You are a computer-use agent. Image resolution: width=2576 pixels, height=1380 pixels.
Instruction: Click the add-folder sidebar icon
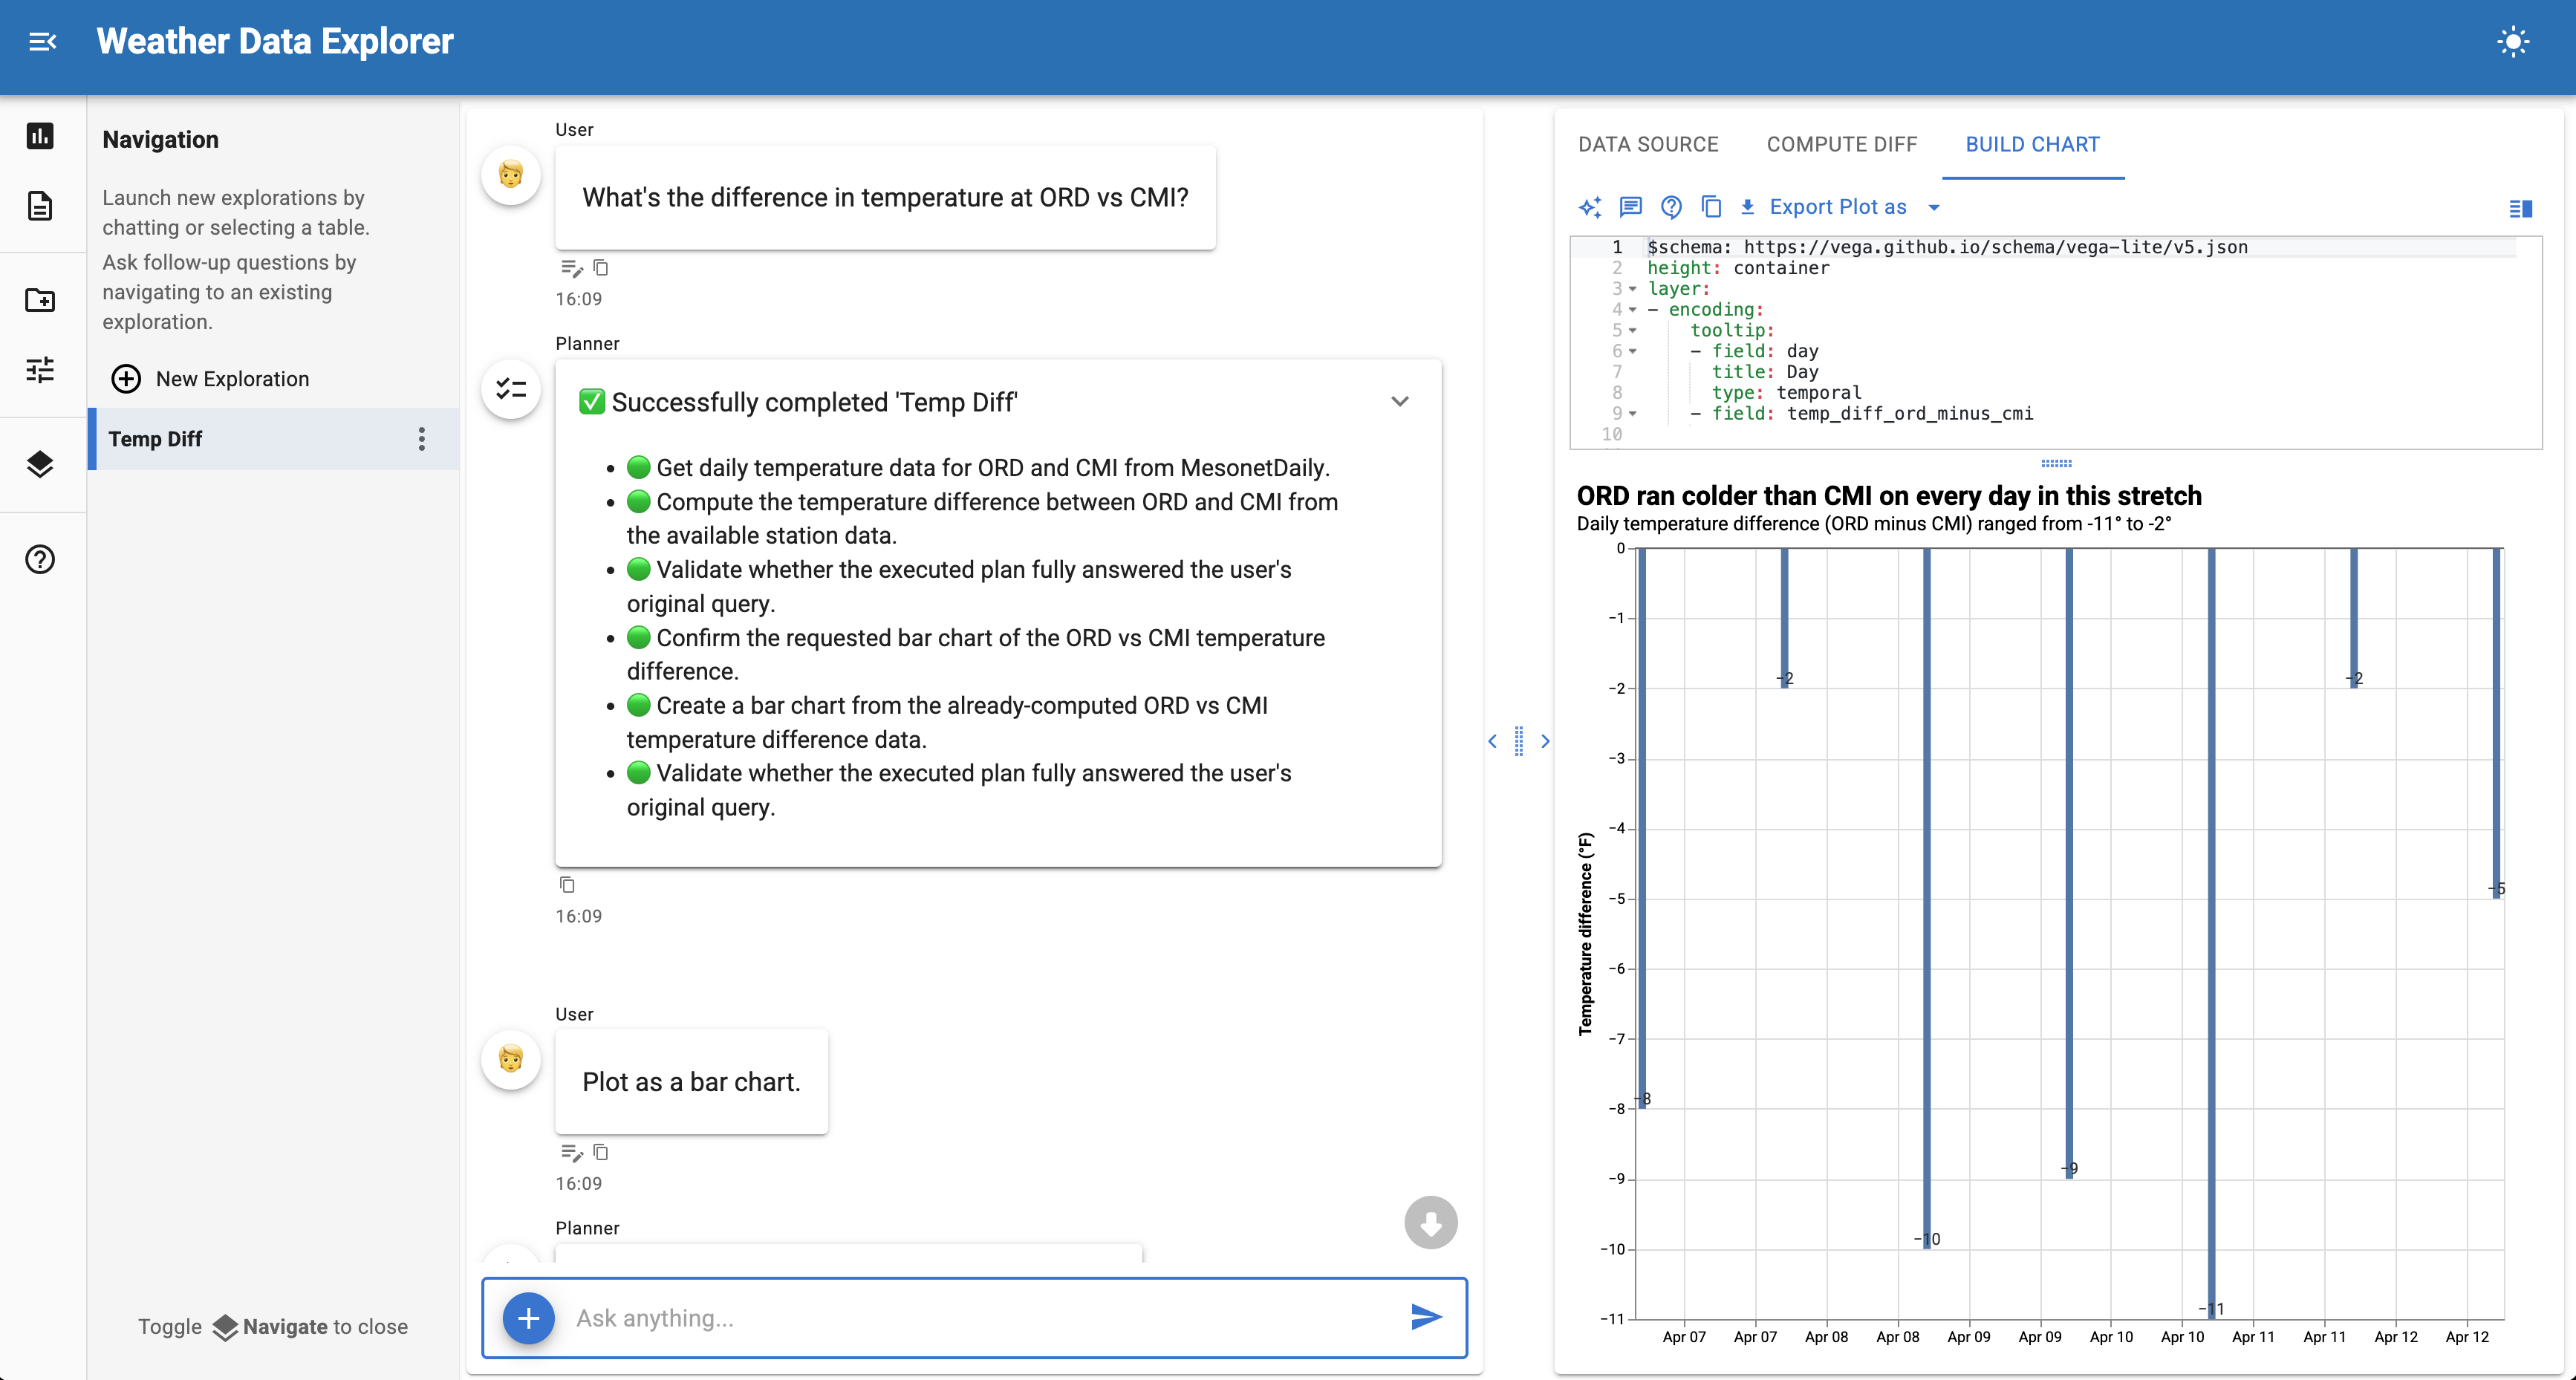click(x=40, y=299)
